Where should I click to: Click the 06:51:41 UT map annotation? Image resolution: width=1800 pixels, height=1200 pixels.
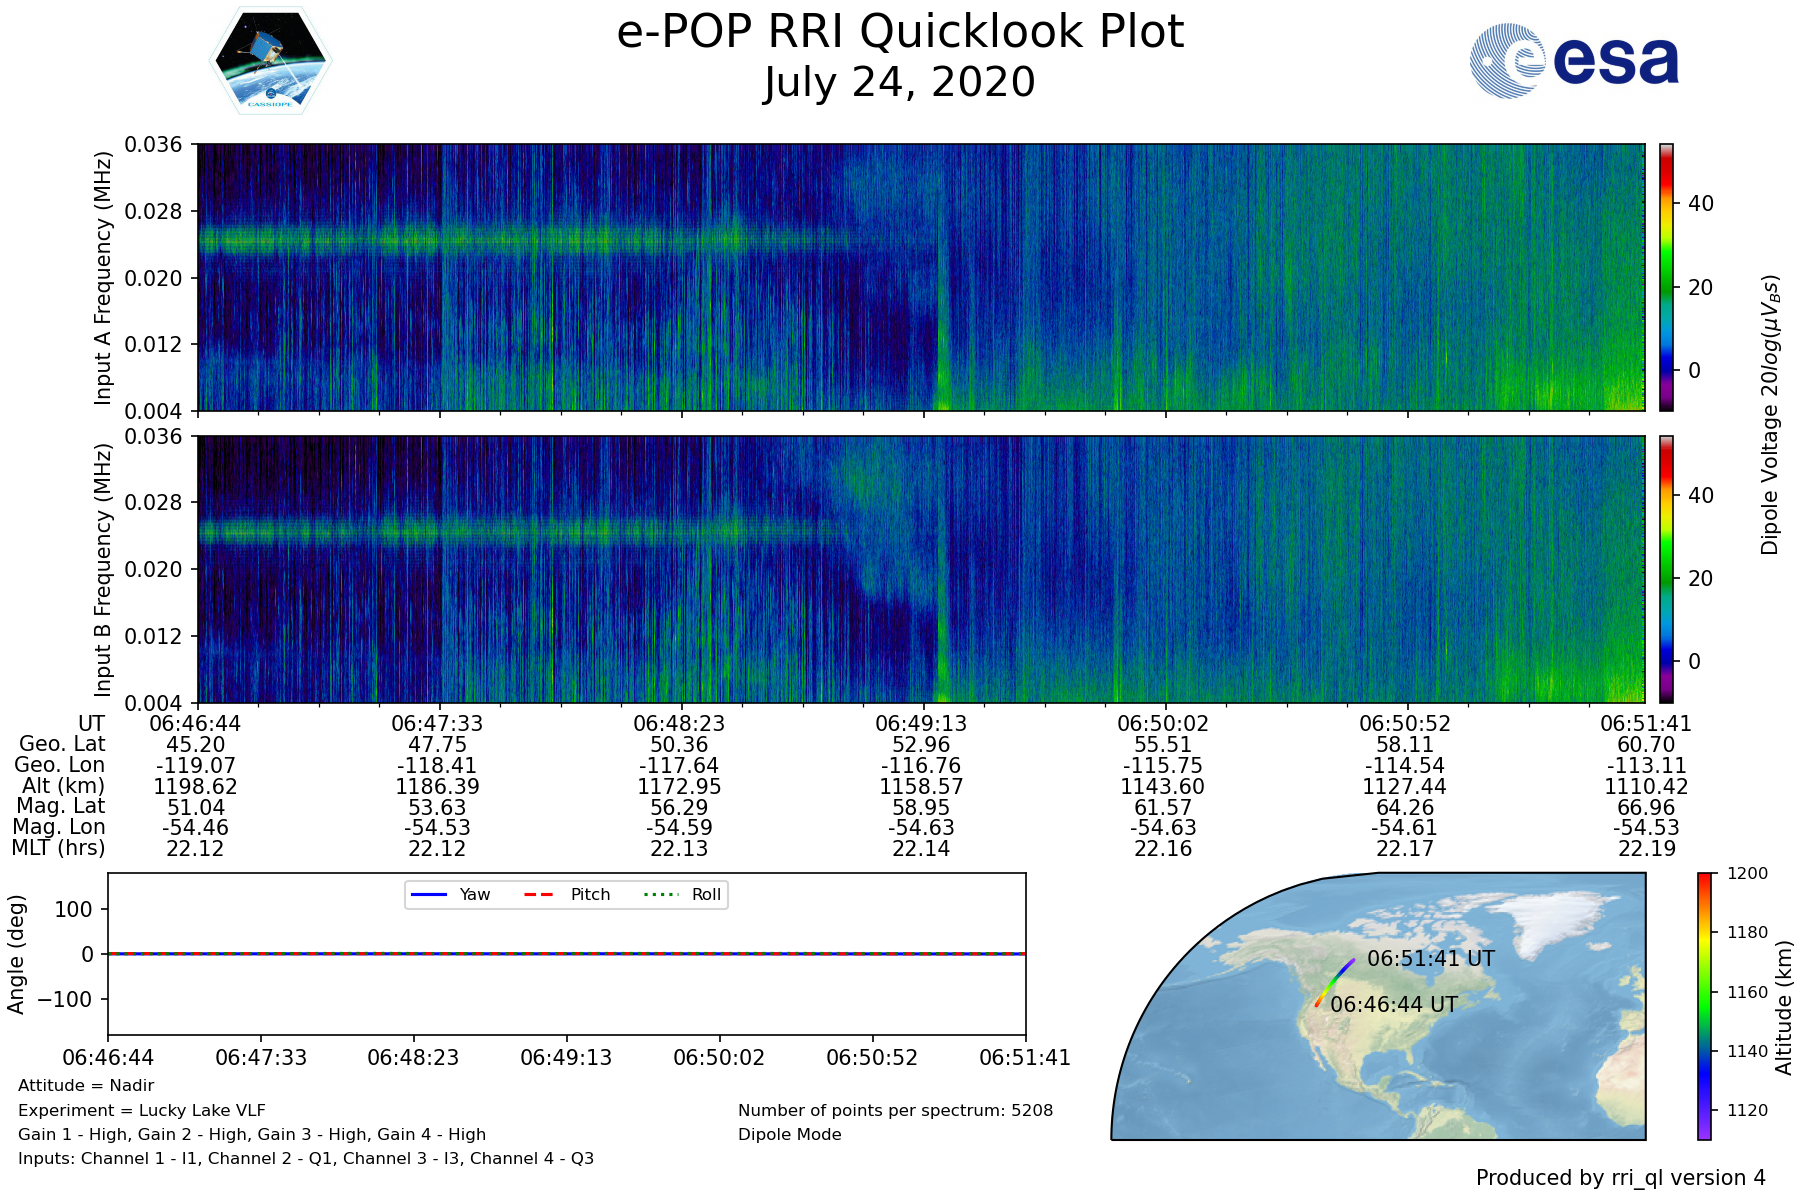[x=1430, y=958]
